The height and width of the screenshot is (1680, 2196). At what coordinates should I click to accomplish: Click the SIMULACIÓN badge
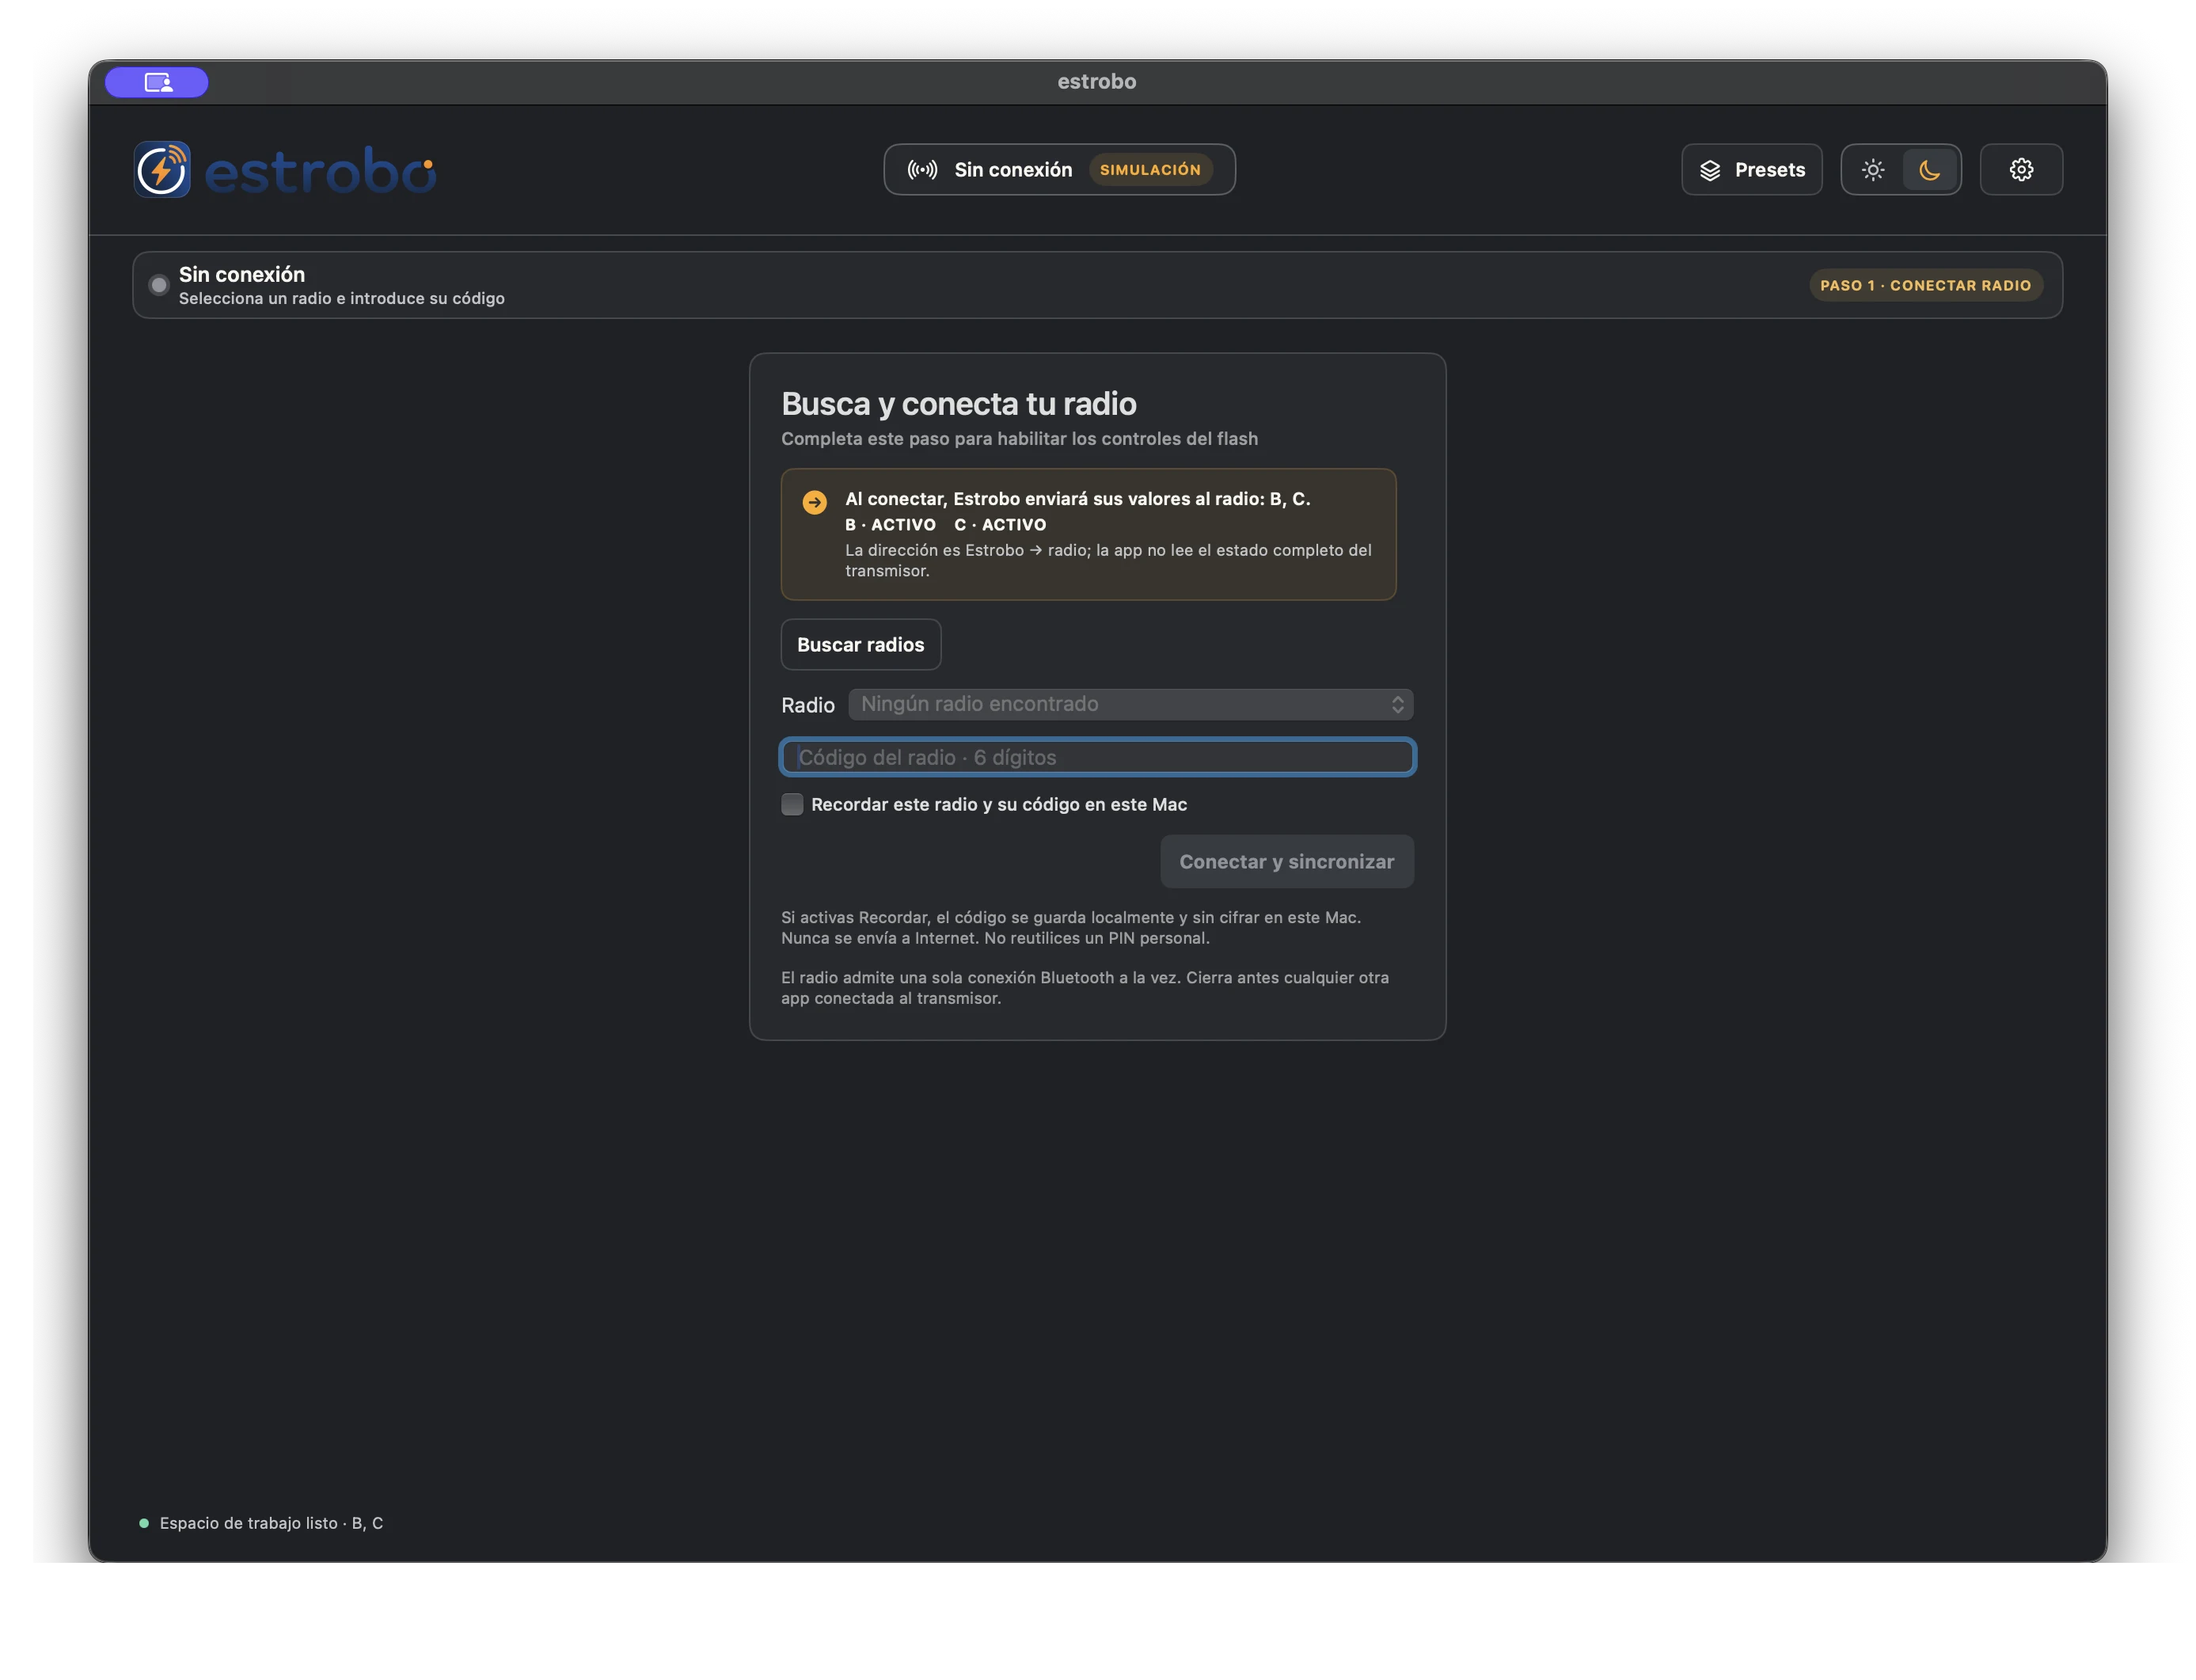[x=1150, y=170]
